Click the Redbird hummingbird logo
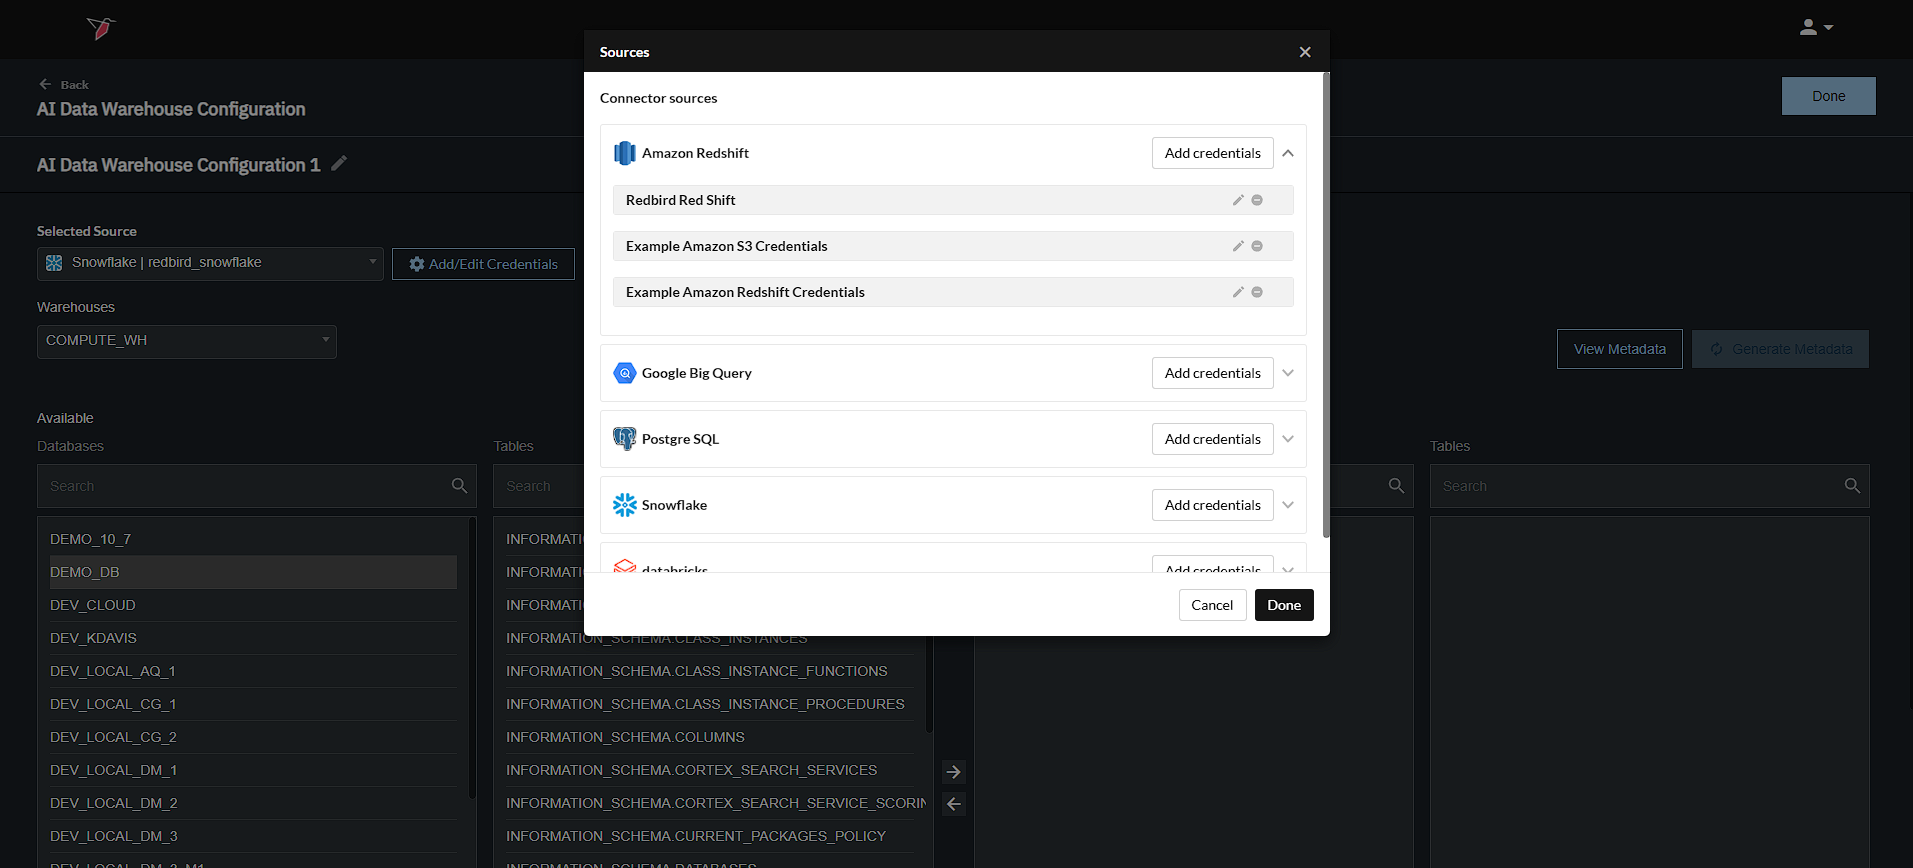This screenshot has height=868, width=1913. coord(101,28)
